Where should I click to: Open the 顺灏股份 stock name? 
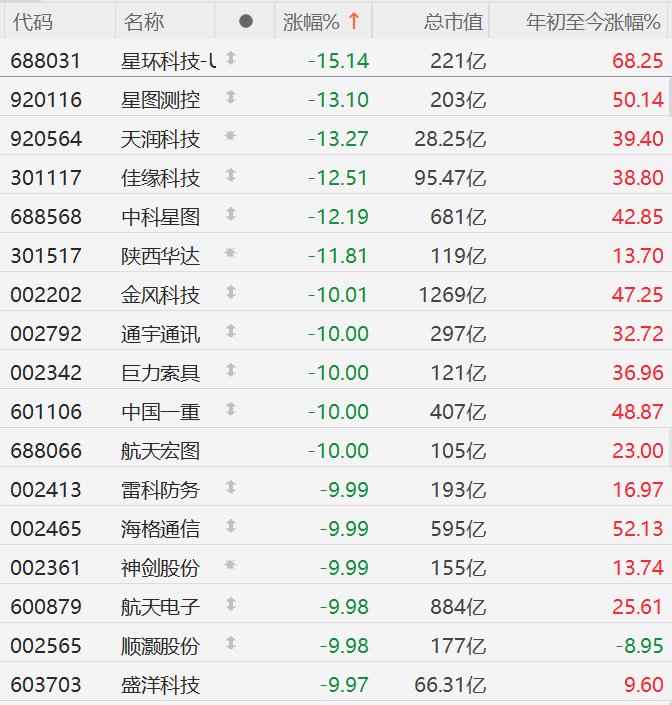(160, 646)
